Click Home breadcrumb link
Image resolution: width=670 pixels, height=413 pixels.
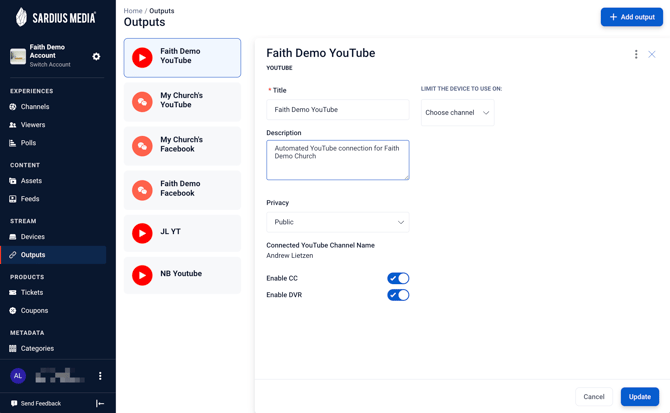[133, 11]
